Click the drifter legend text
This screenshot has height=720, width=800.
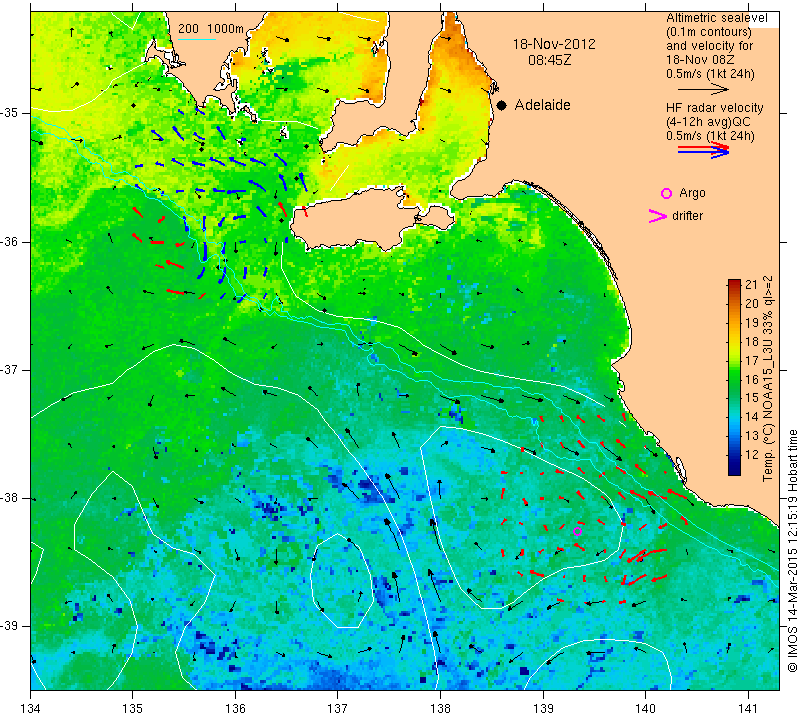pyautogui.click(x=687, y=216)
